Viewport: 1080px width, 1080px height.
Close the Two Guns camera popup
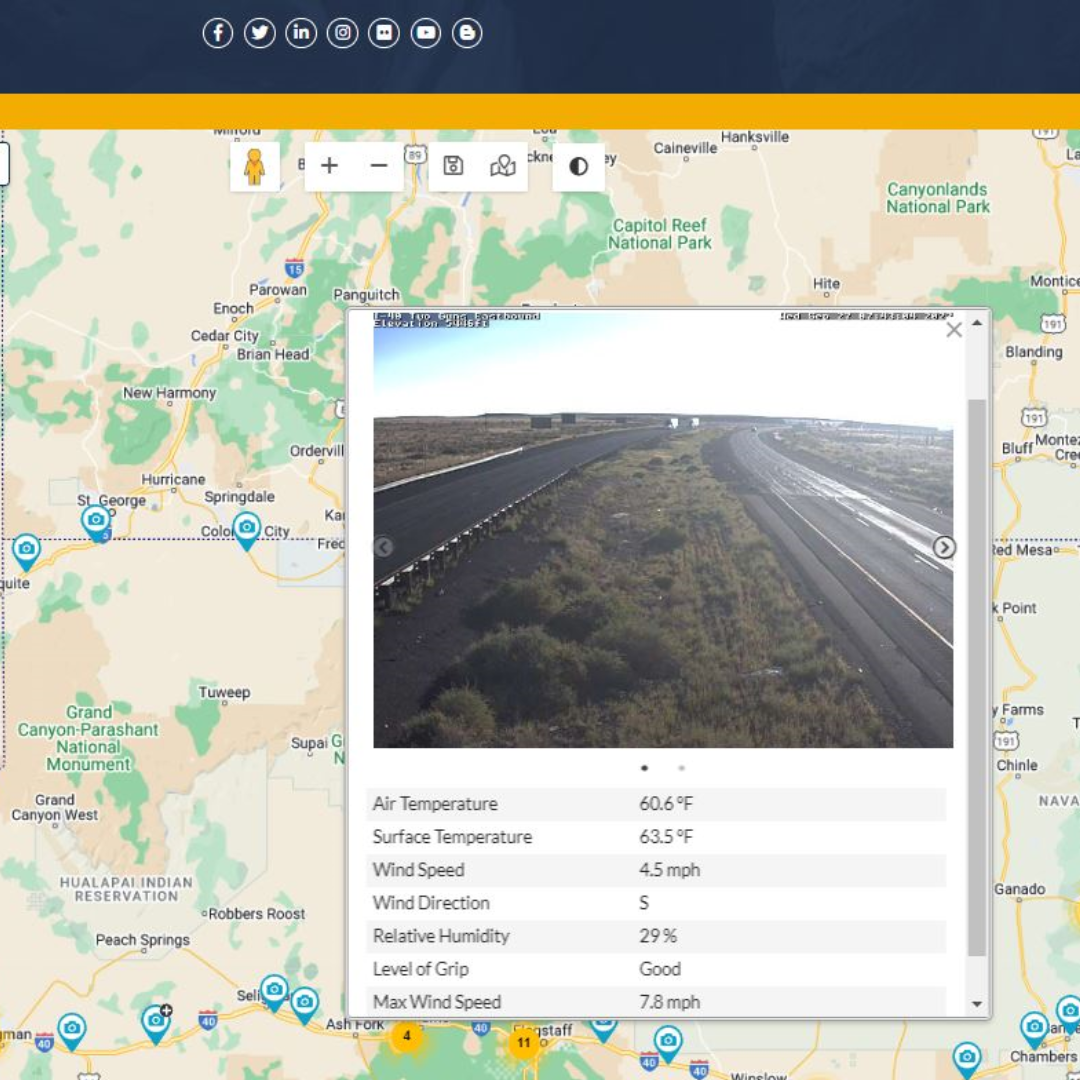coord(953,330)
